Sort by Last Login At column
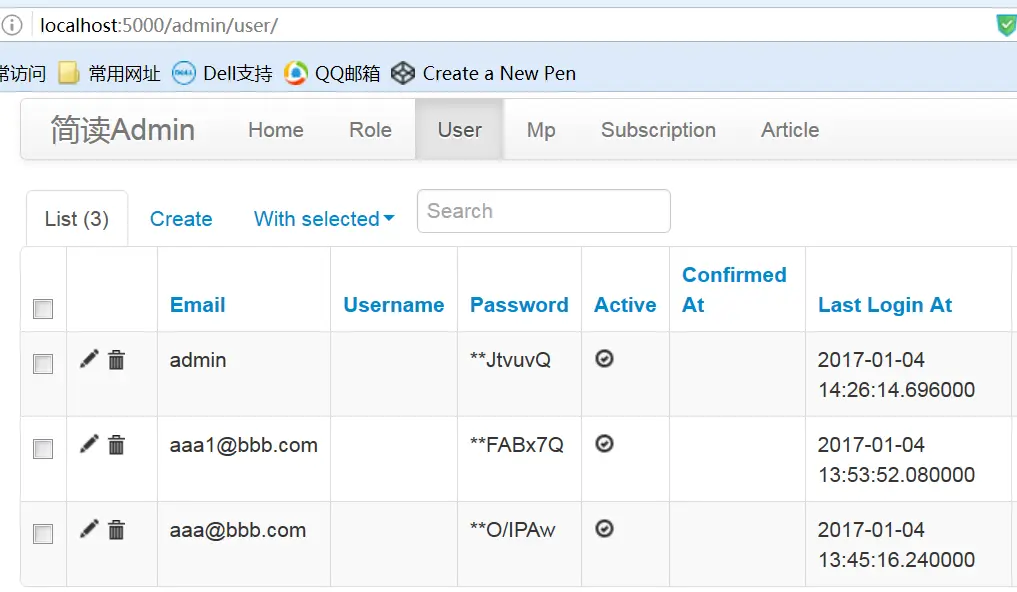Screen dimensions: 1017x592 pos(885,305)
